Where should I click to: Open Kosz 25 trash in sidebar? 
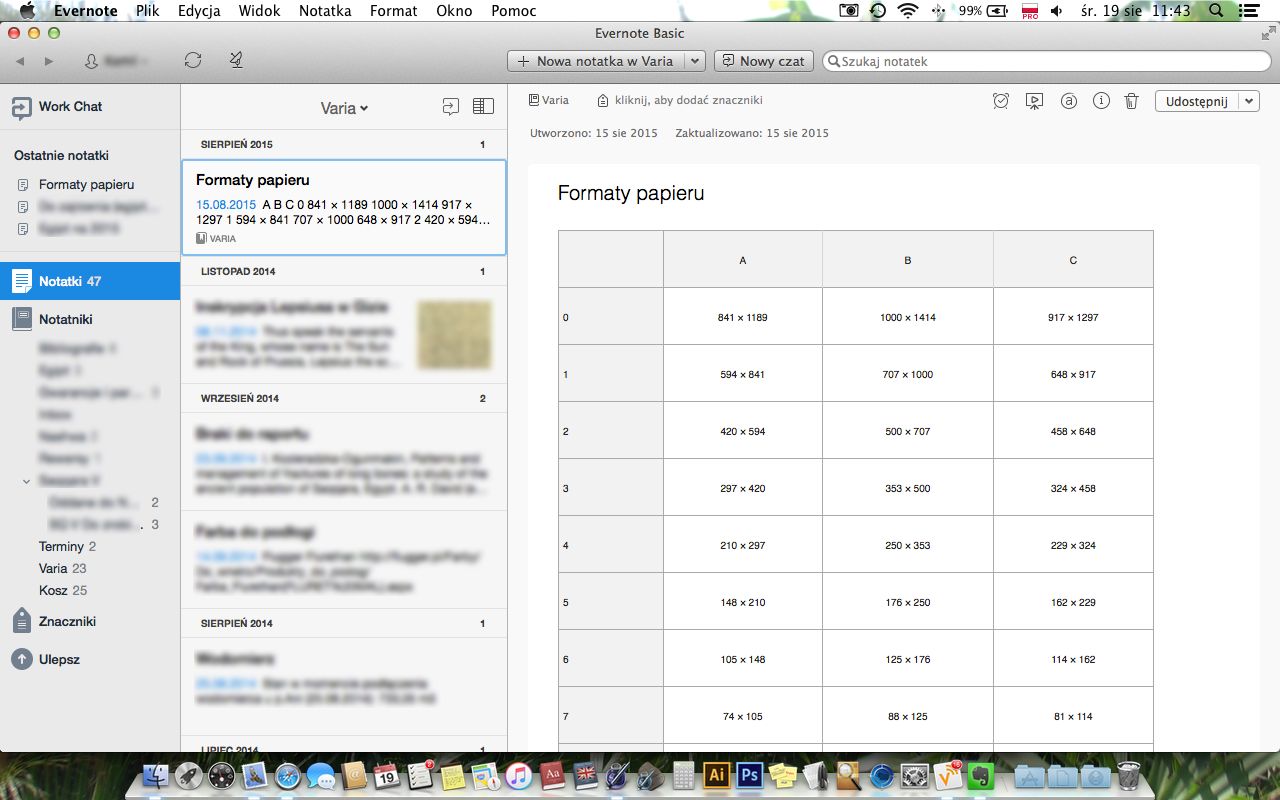(63, 590)
